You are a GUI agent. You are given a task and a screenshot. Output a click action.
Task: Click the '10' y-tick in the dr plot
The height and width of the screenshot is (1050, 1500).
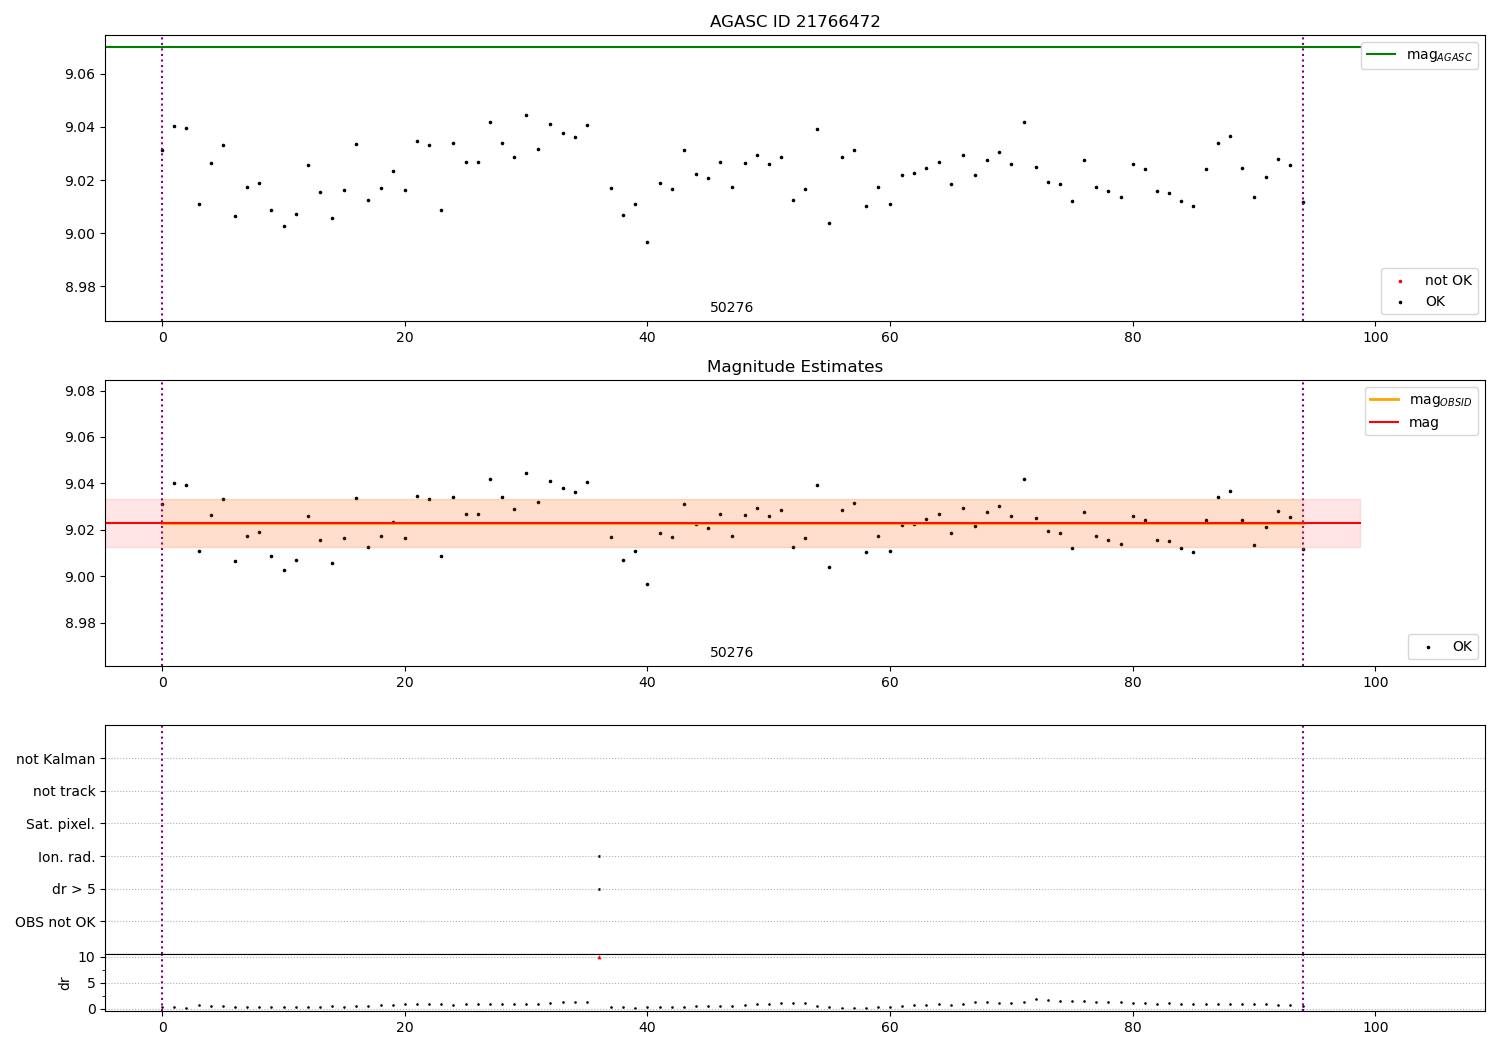pyautogui.click(x=87, y=957)
